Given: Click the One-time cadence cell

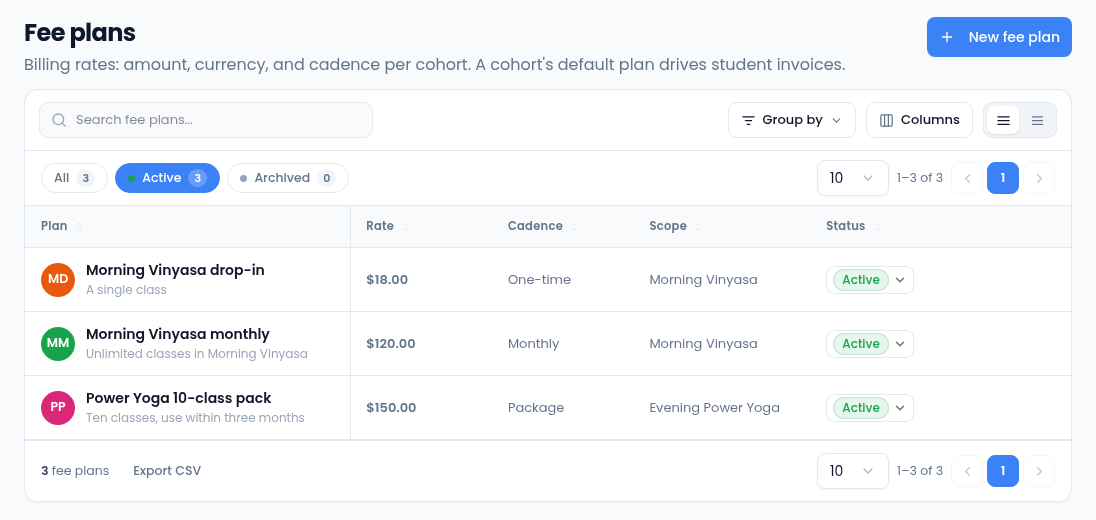Looking at the screenshot, I should tap(540, 280).
